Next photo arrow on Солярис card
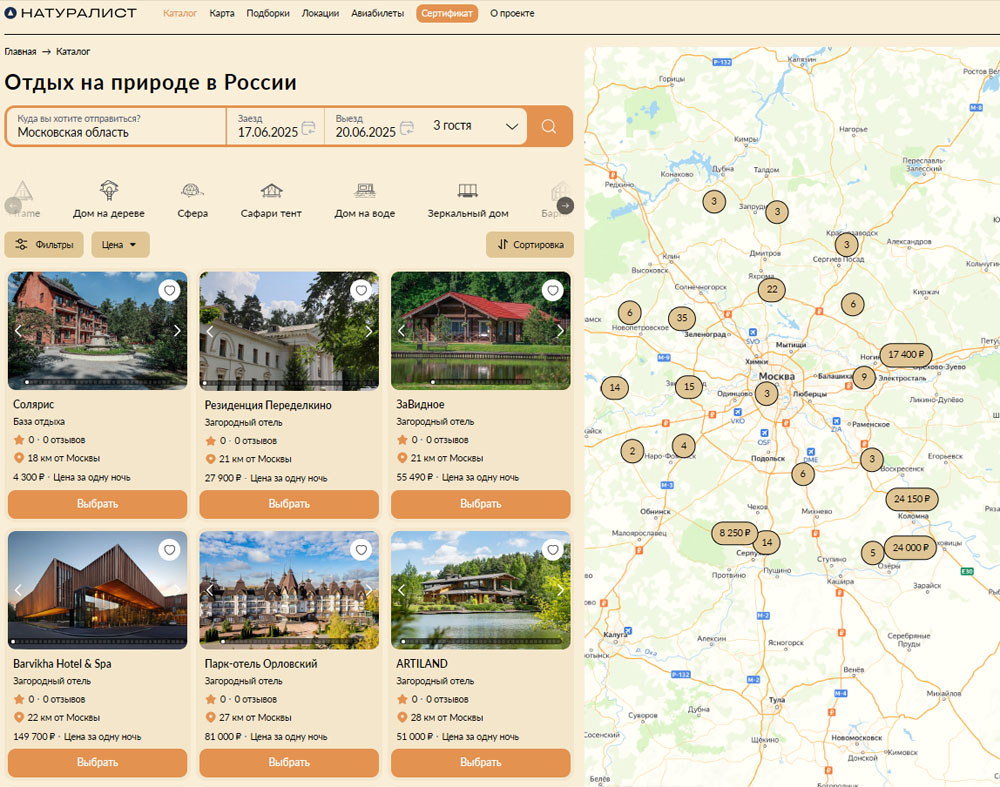This screenshot has width=1000, height=787. click(177, 330)
